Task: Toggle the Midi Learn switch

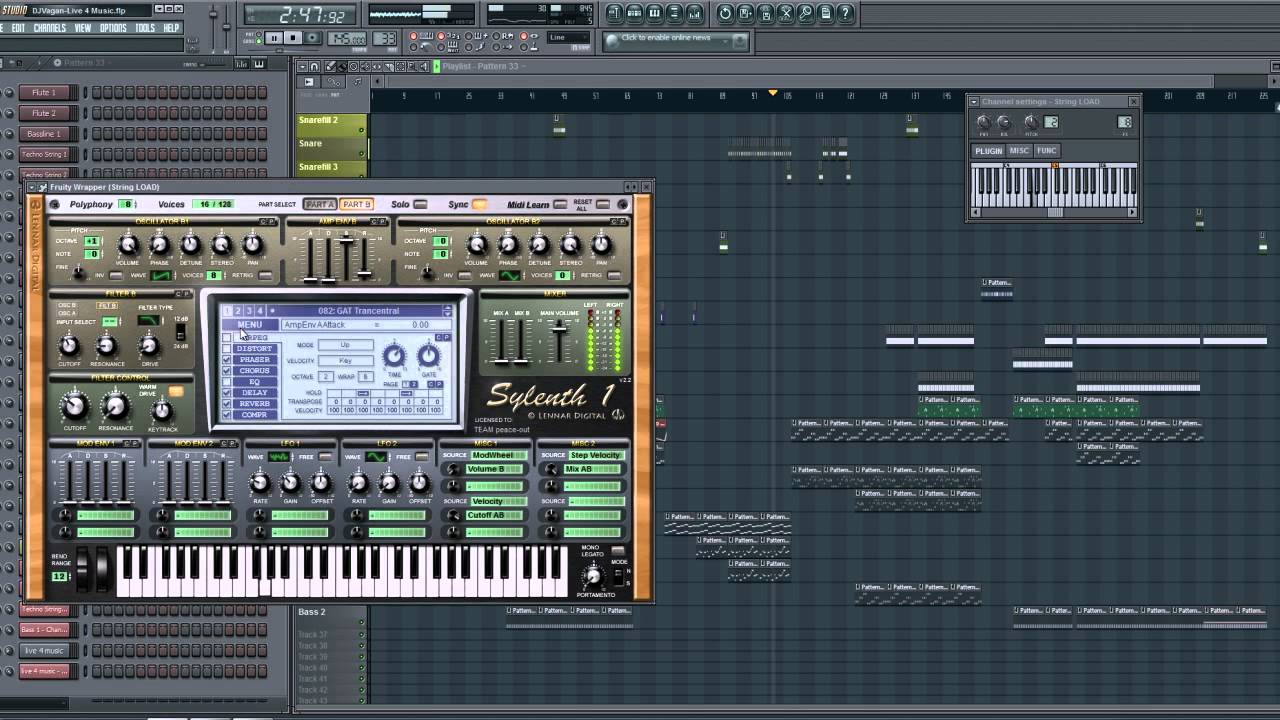Action: 560,204
